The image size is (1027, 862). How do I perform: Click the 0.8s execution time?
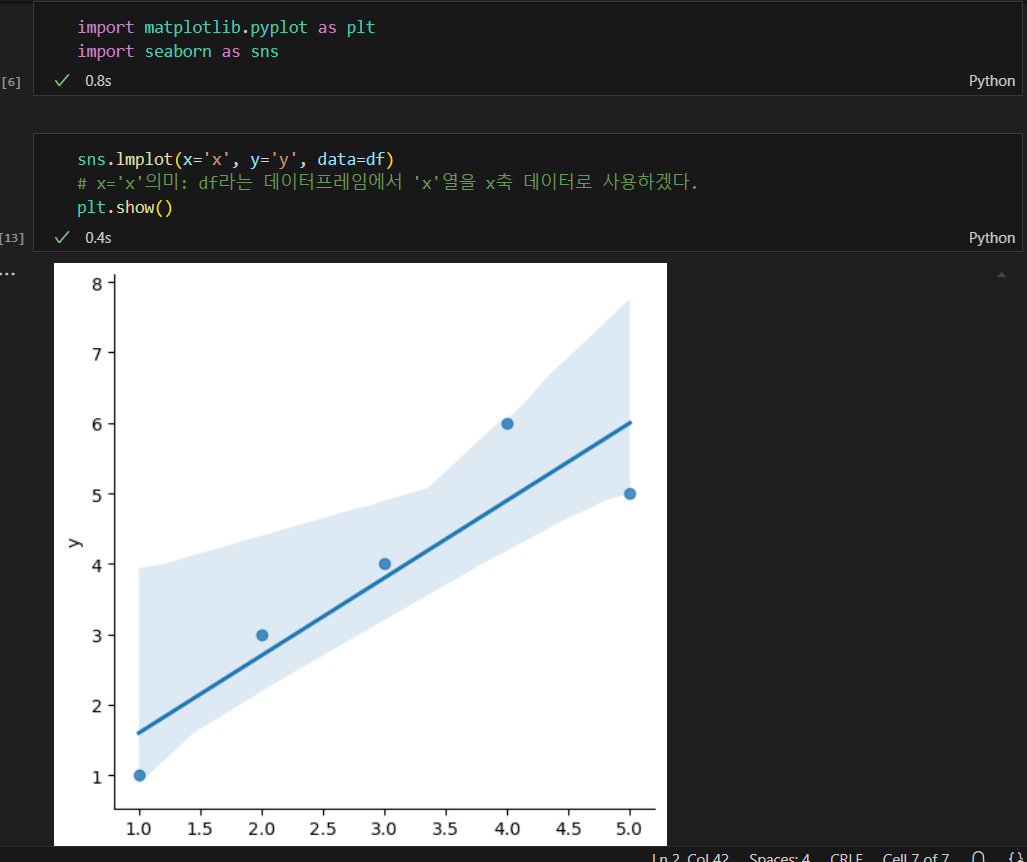click(98, 81)
